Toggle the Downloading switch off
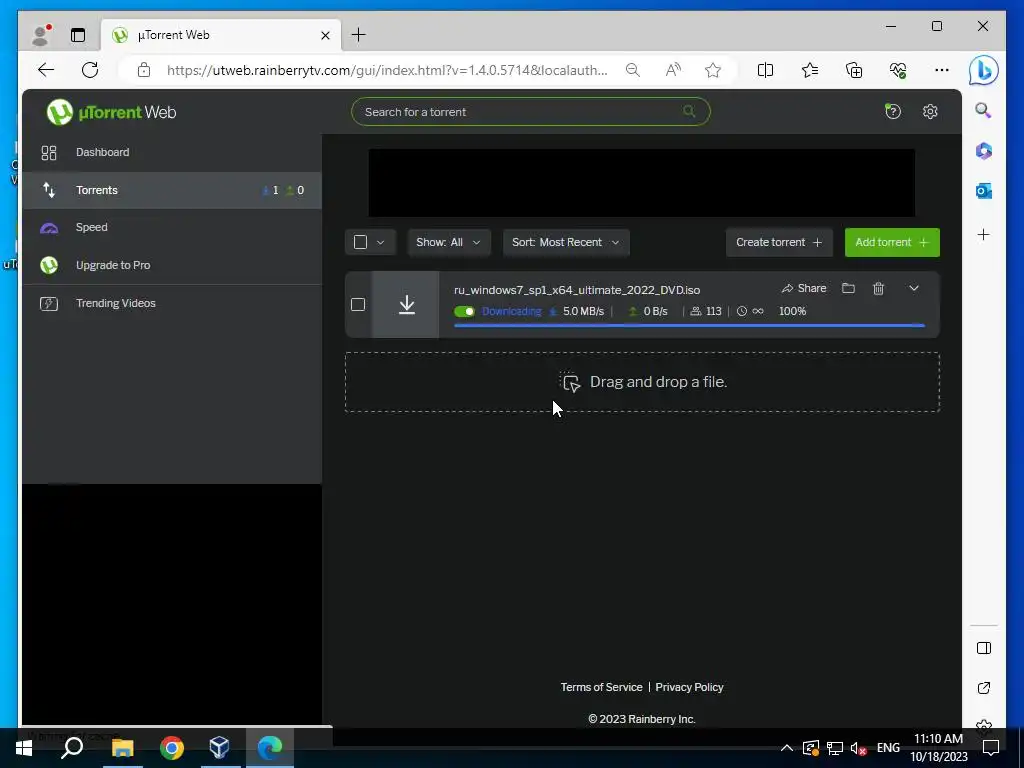Screen dimensions: 1024x768 (x=464, y=312)
